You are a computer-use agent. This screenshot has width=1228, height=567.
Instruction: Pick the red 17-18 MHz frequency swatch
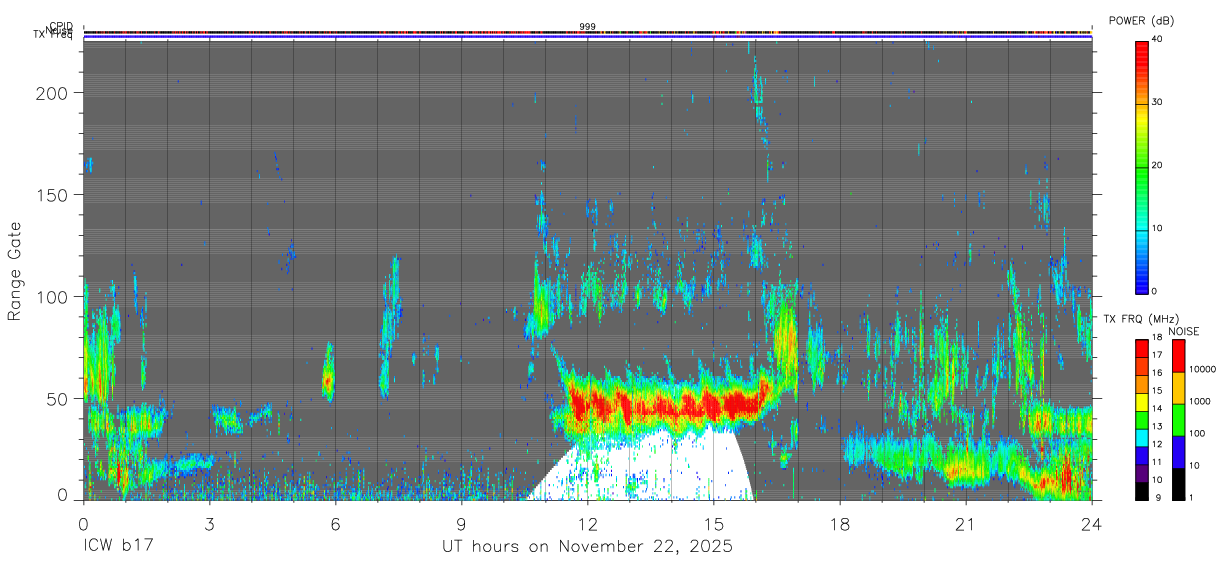click(x=1141, y=349)
